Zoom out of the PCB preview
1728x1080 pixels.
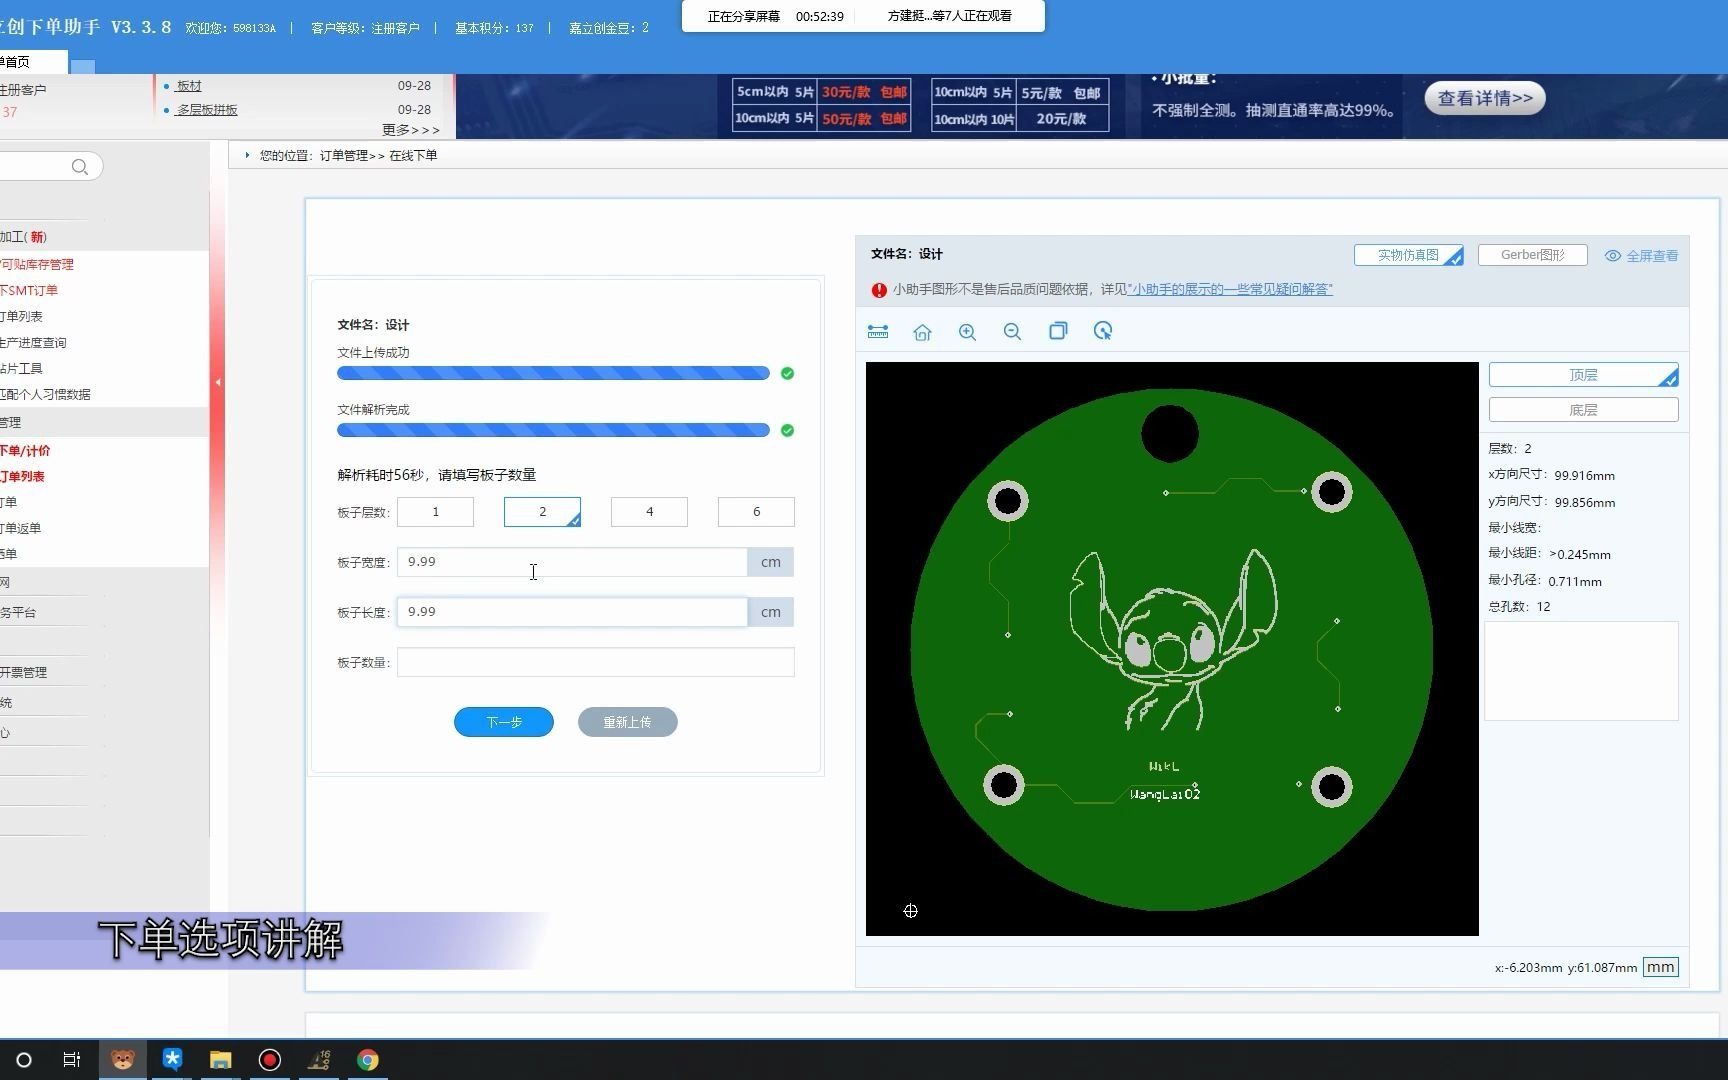(x=1012, y=332)
